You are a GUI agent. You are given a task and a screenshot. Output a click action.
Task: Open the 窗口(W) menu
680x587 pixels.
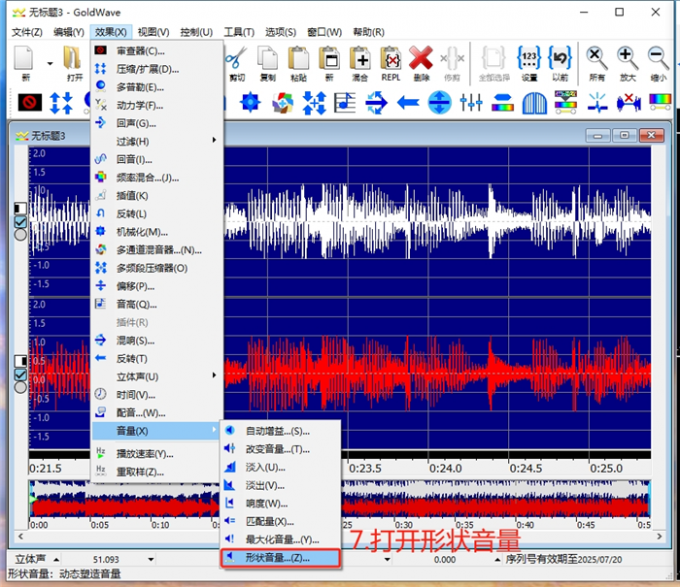click(324, 32)
